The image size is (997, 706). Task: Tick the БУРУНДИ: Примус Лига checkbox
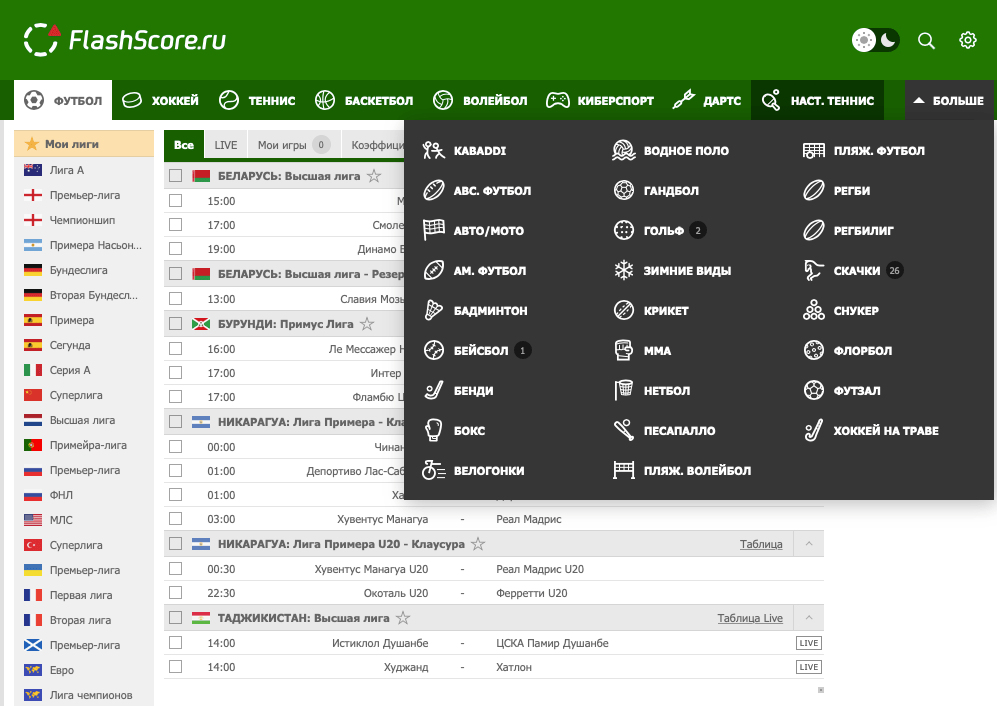[176, 324]
